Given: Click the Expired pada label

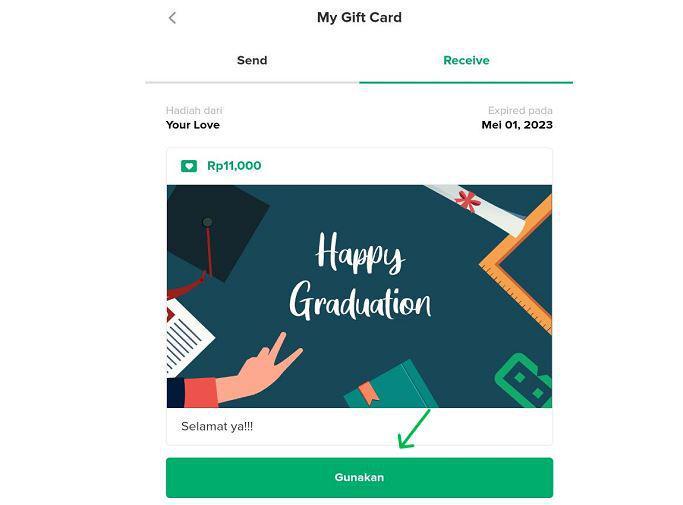Looking at the screenshot, I should [520, 111].
